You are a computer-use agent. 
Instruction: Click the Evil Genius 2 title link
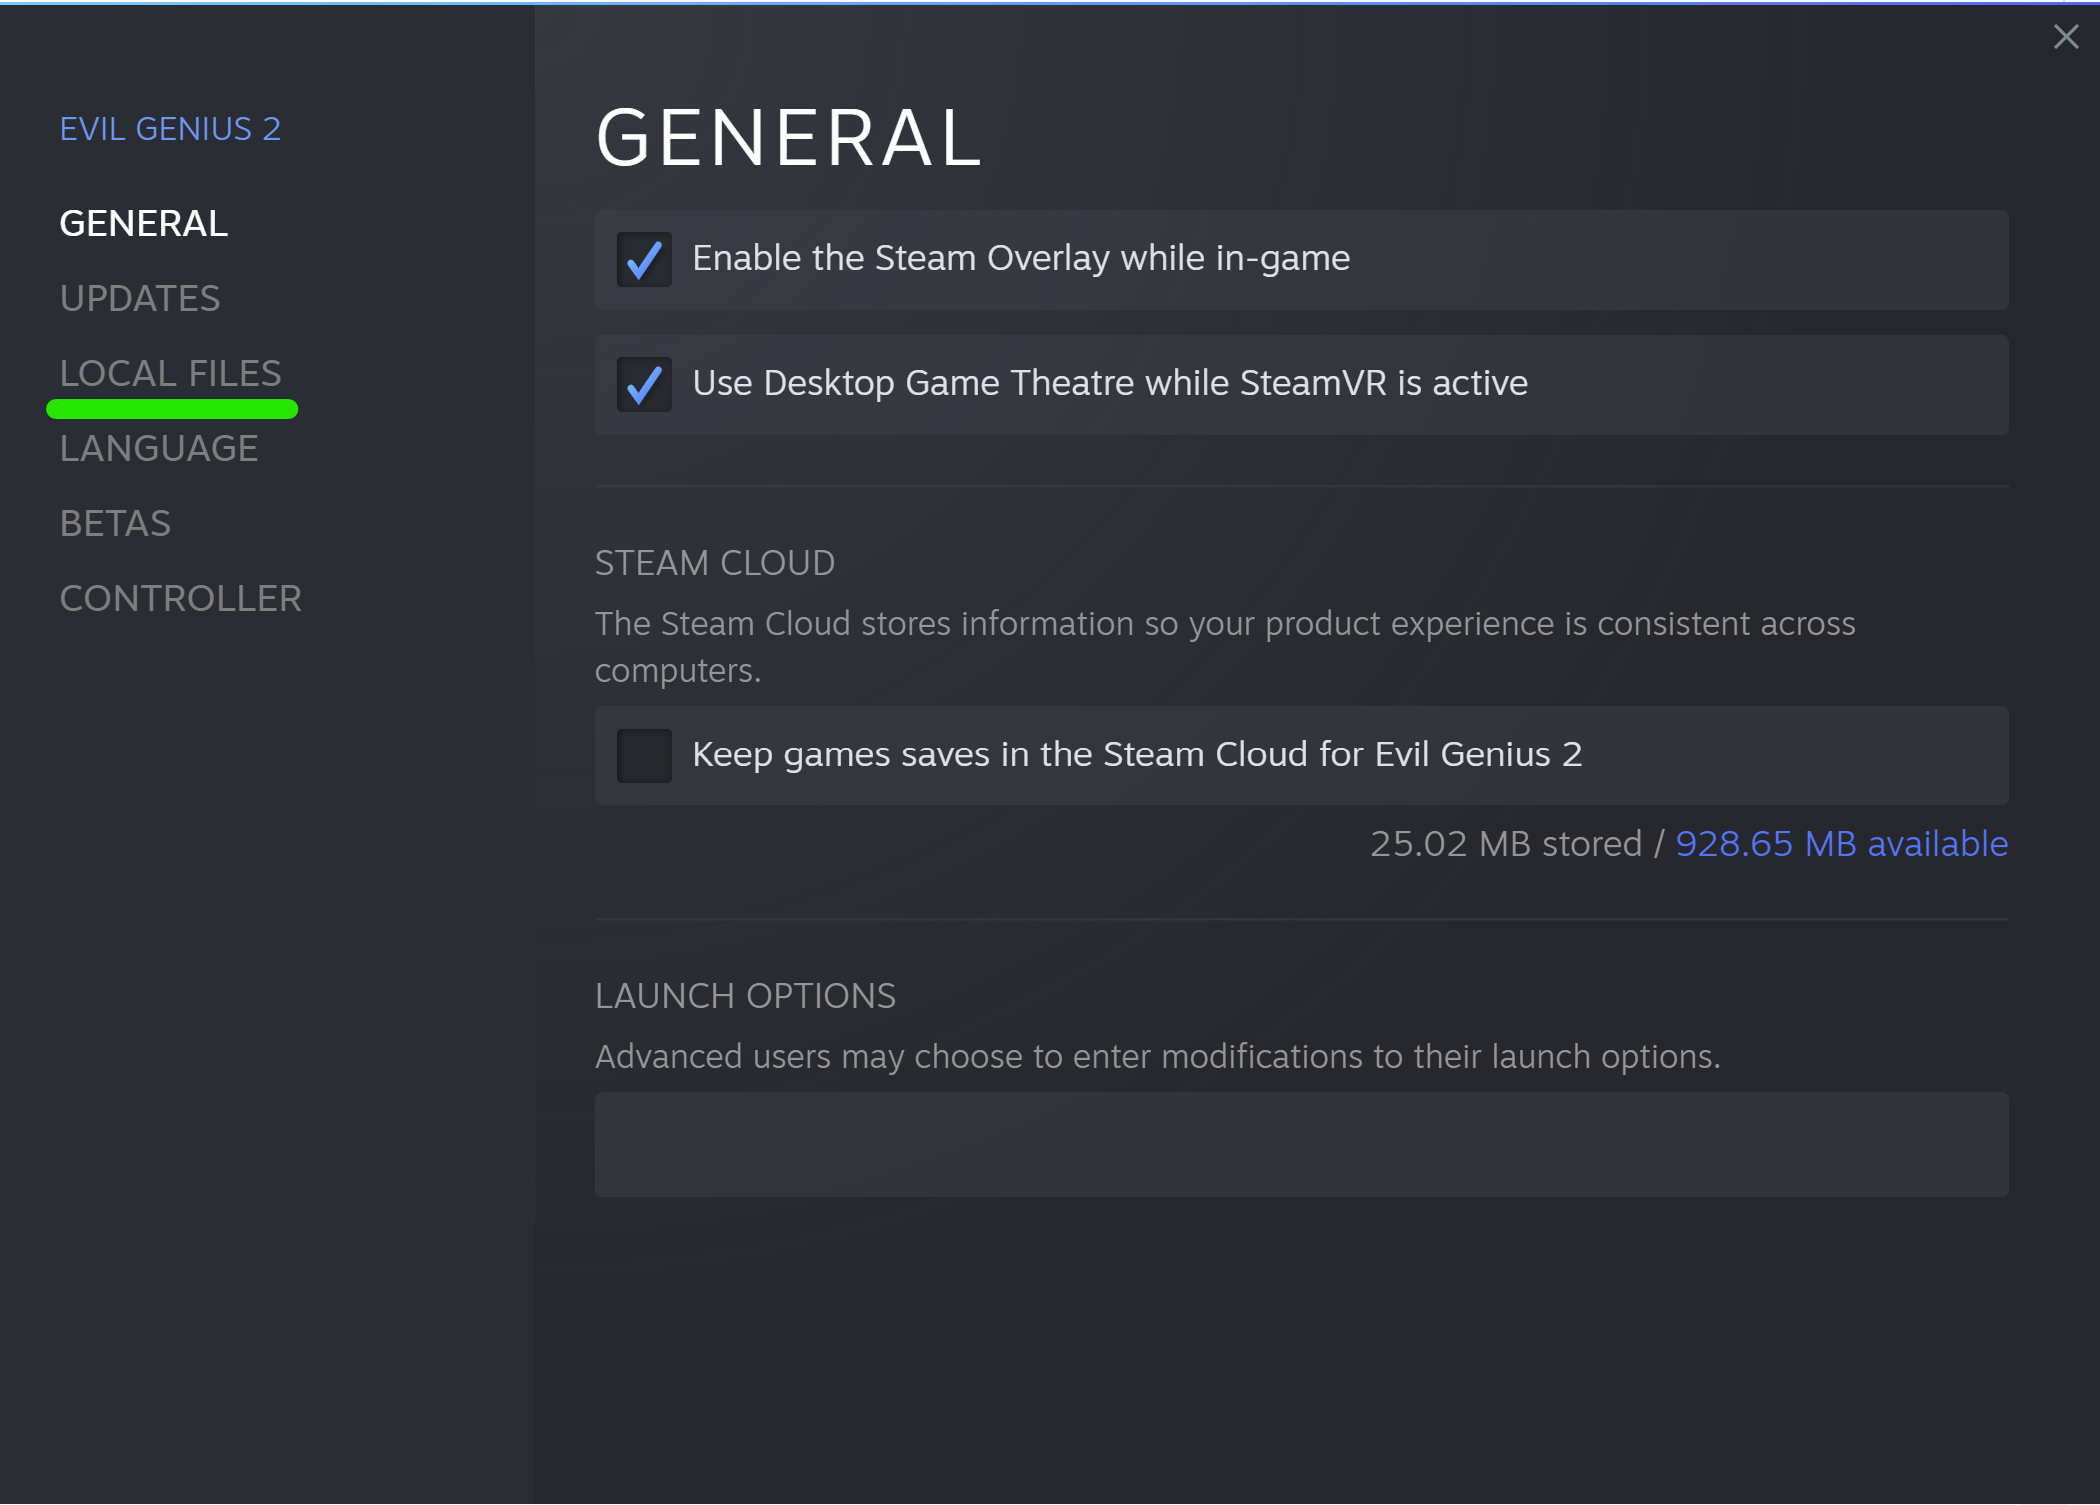point(170,128)
